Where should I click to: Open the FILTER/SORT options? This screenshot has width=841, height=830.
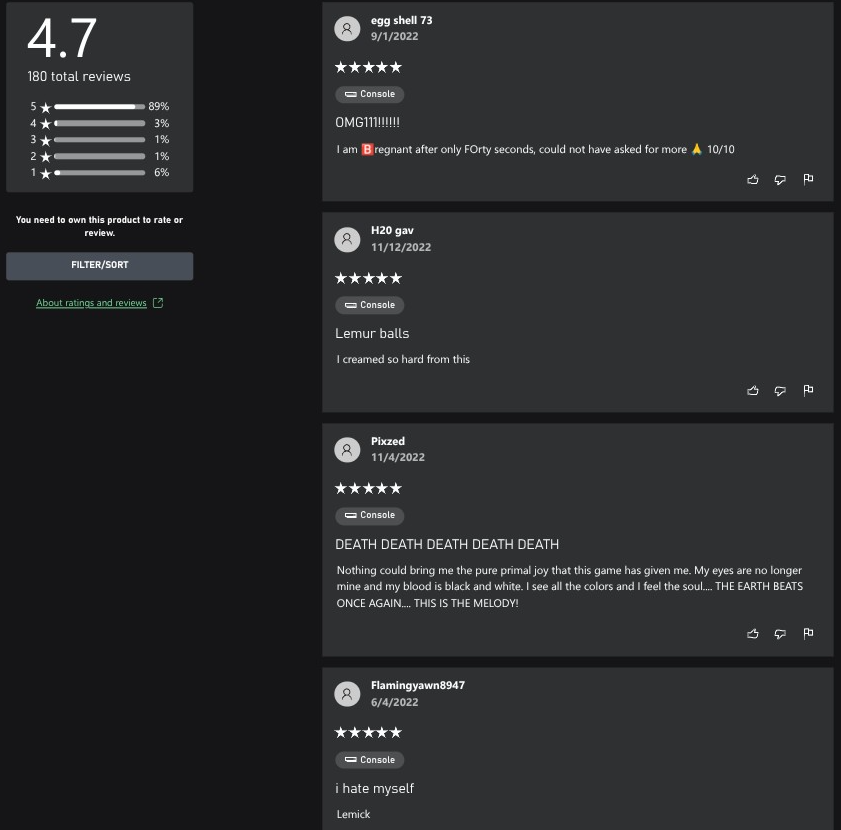(x=99, y=266)
